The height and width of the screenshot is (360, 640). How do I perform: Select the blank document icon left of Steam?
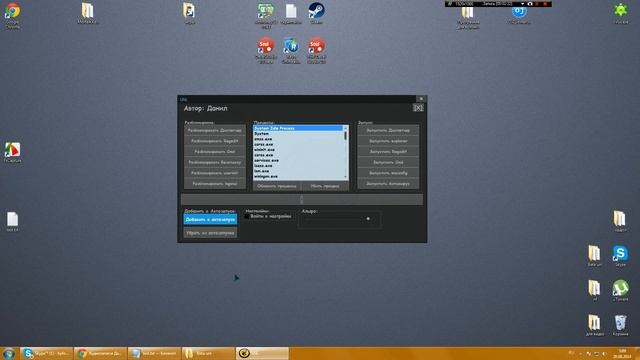[x=291, y=13]
